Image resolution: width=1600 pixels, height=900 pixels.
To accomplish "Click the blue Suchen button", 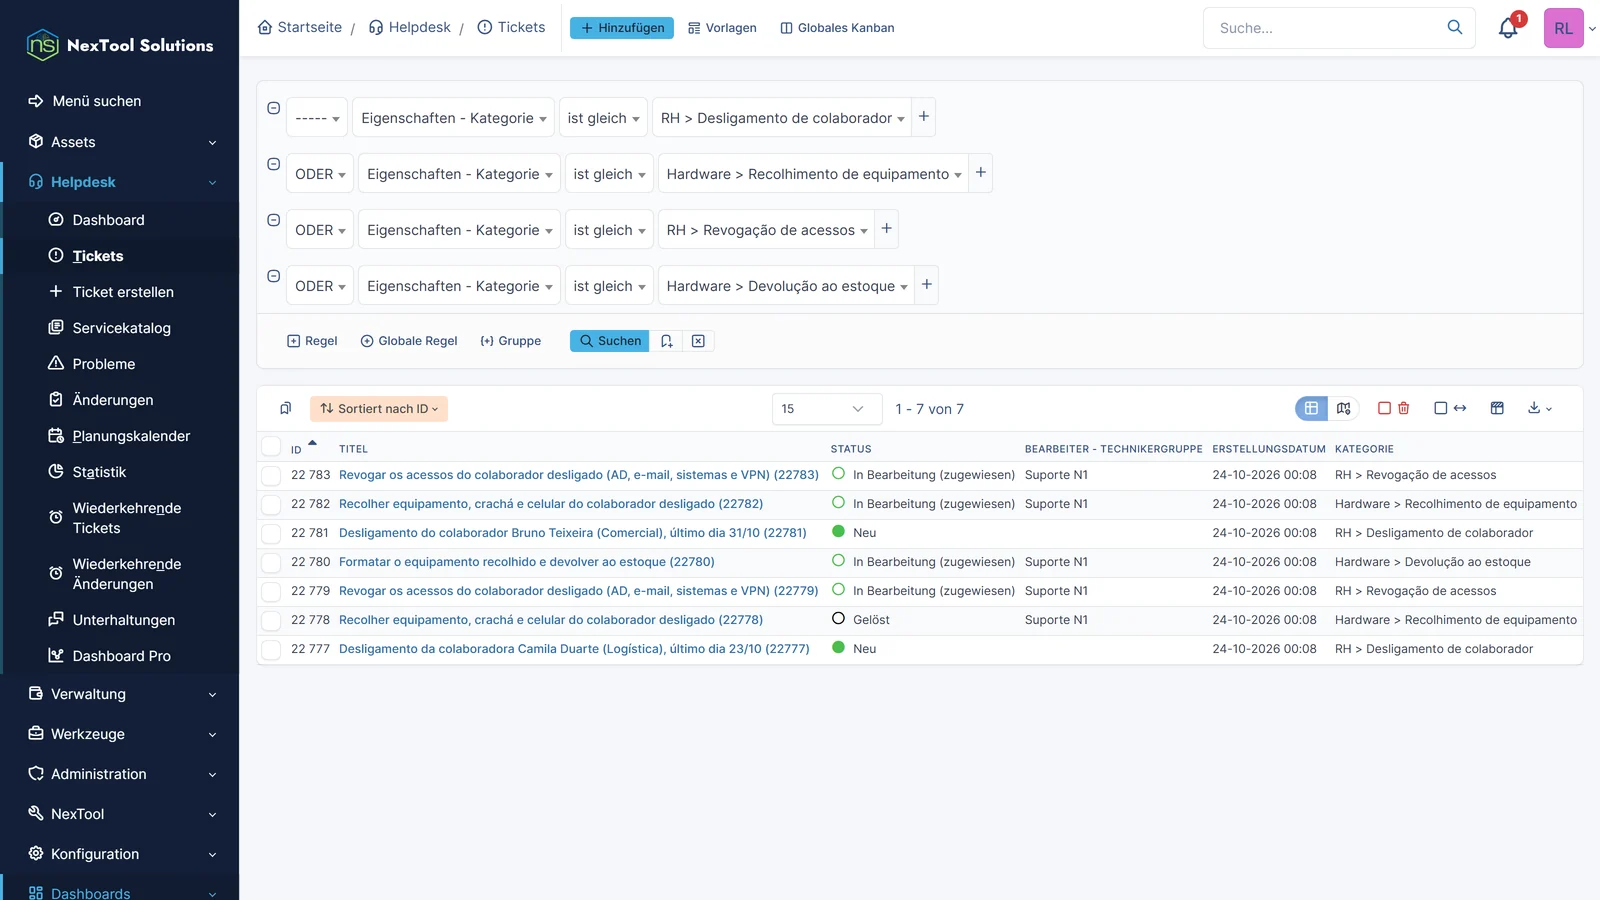I will [610, 341].
